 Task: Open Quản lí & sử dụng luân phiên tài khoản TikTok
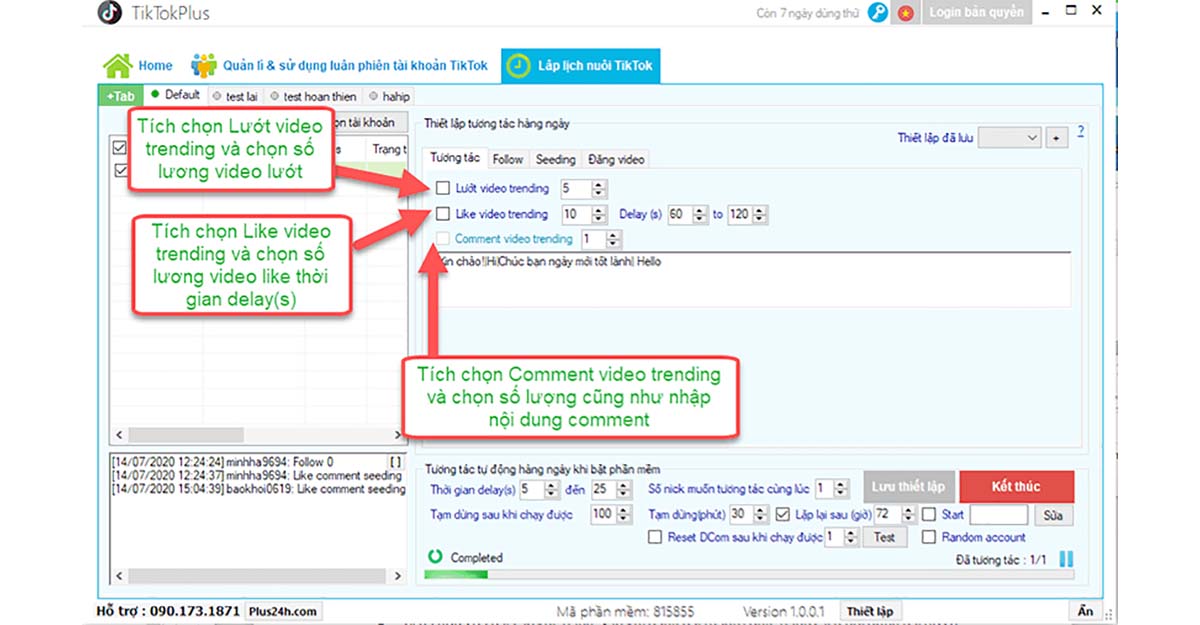click(x=340, y=66)
